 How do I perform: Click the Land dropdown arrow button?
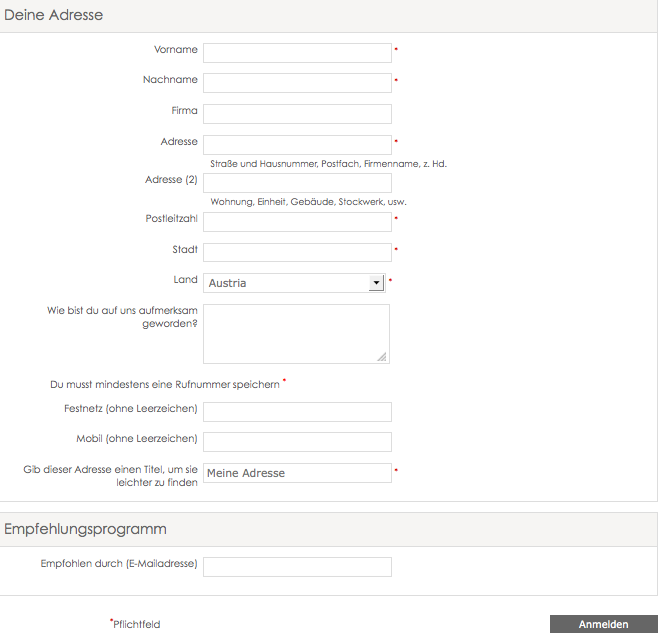tap(376, 283)
